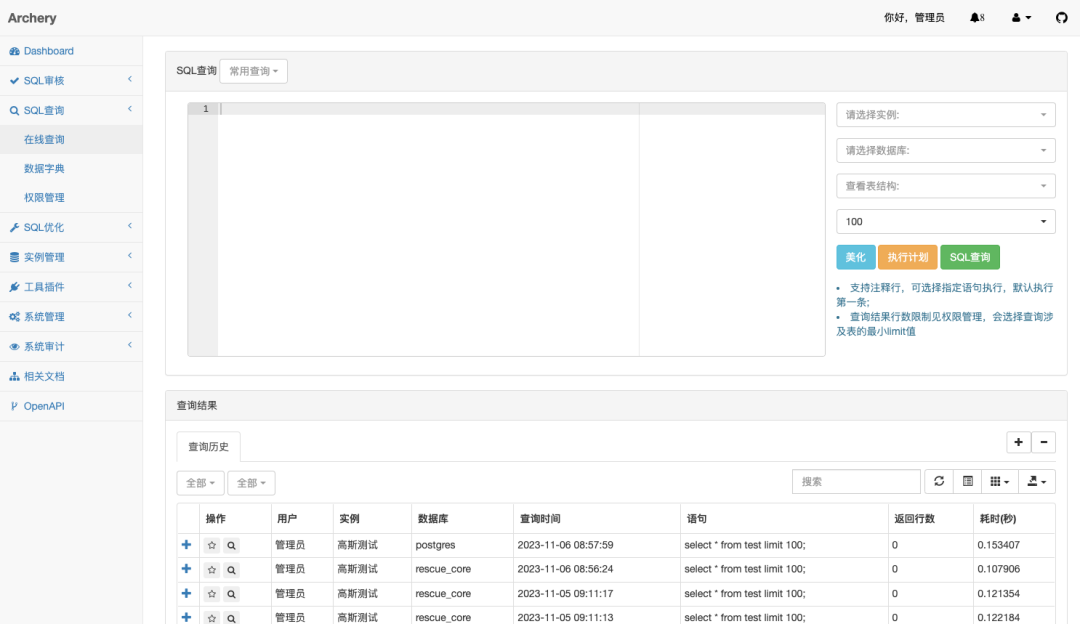The height and width of the screenshot is (624, 1080).
Task: Open the 查看表结构 dropdown
Action: pos(946,186)
